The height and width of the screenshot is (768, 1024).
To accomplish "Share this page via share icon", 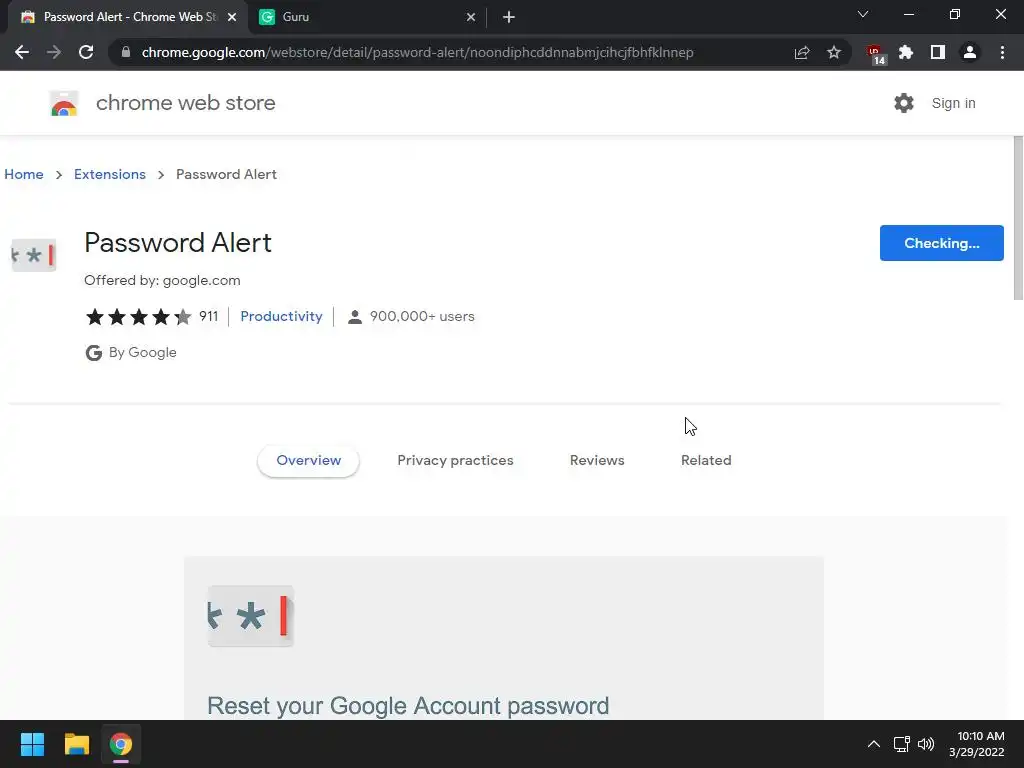I will coord(802,52).
